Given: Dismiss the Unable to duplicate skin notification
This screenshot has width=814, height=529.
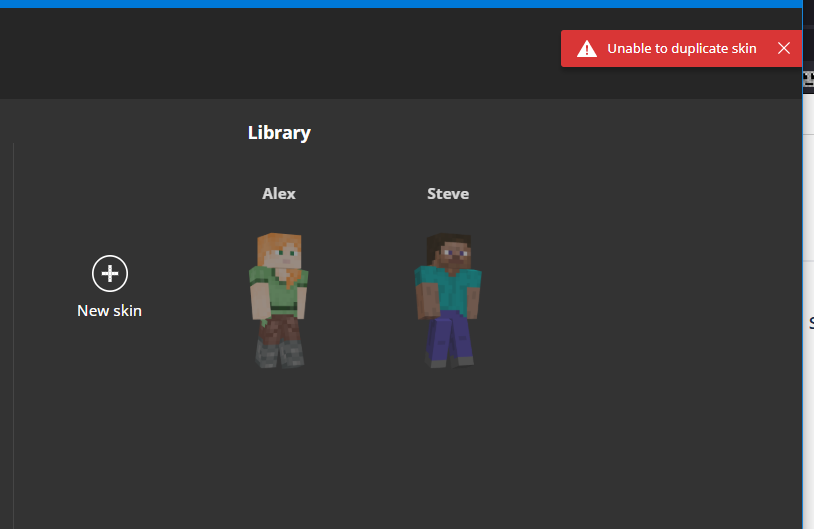Looking at the screenshot, I should tap(784, 48).
